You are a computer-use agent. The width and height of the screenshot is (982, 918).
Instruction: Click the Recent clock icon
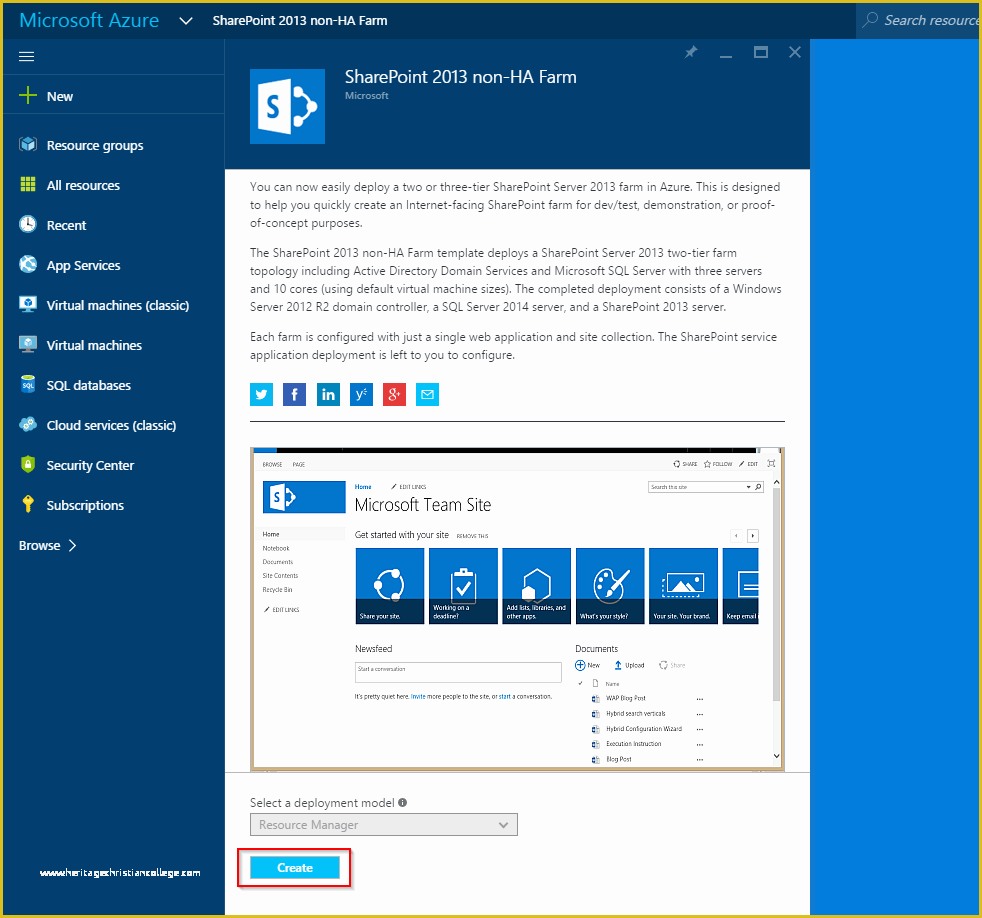pyautogui.click(x=28, y=224)
